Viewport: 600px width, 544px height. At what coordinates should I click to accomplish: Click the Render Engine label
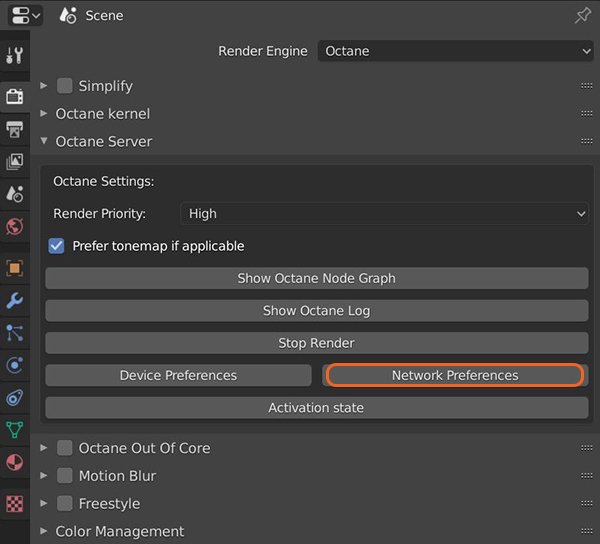[x=262, y=51]
